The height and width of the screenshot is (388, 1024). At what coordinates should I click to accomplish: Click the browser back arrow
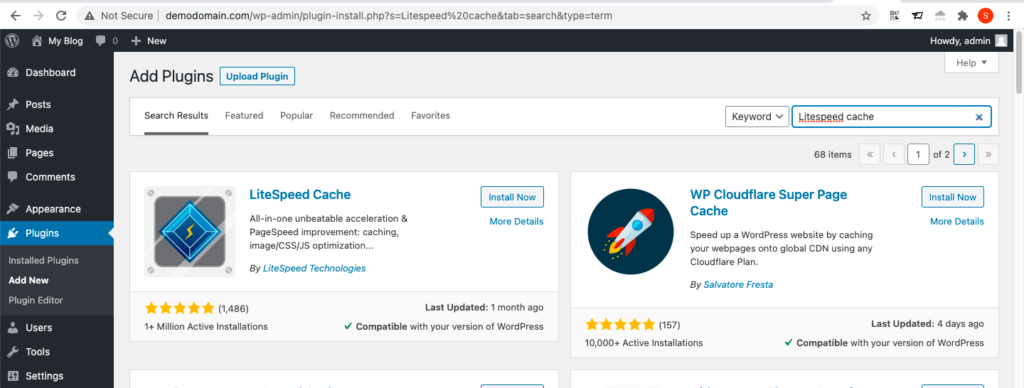click(x=15, y=15)
